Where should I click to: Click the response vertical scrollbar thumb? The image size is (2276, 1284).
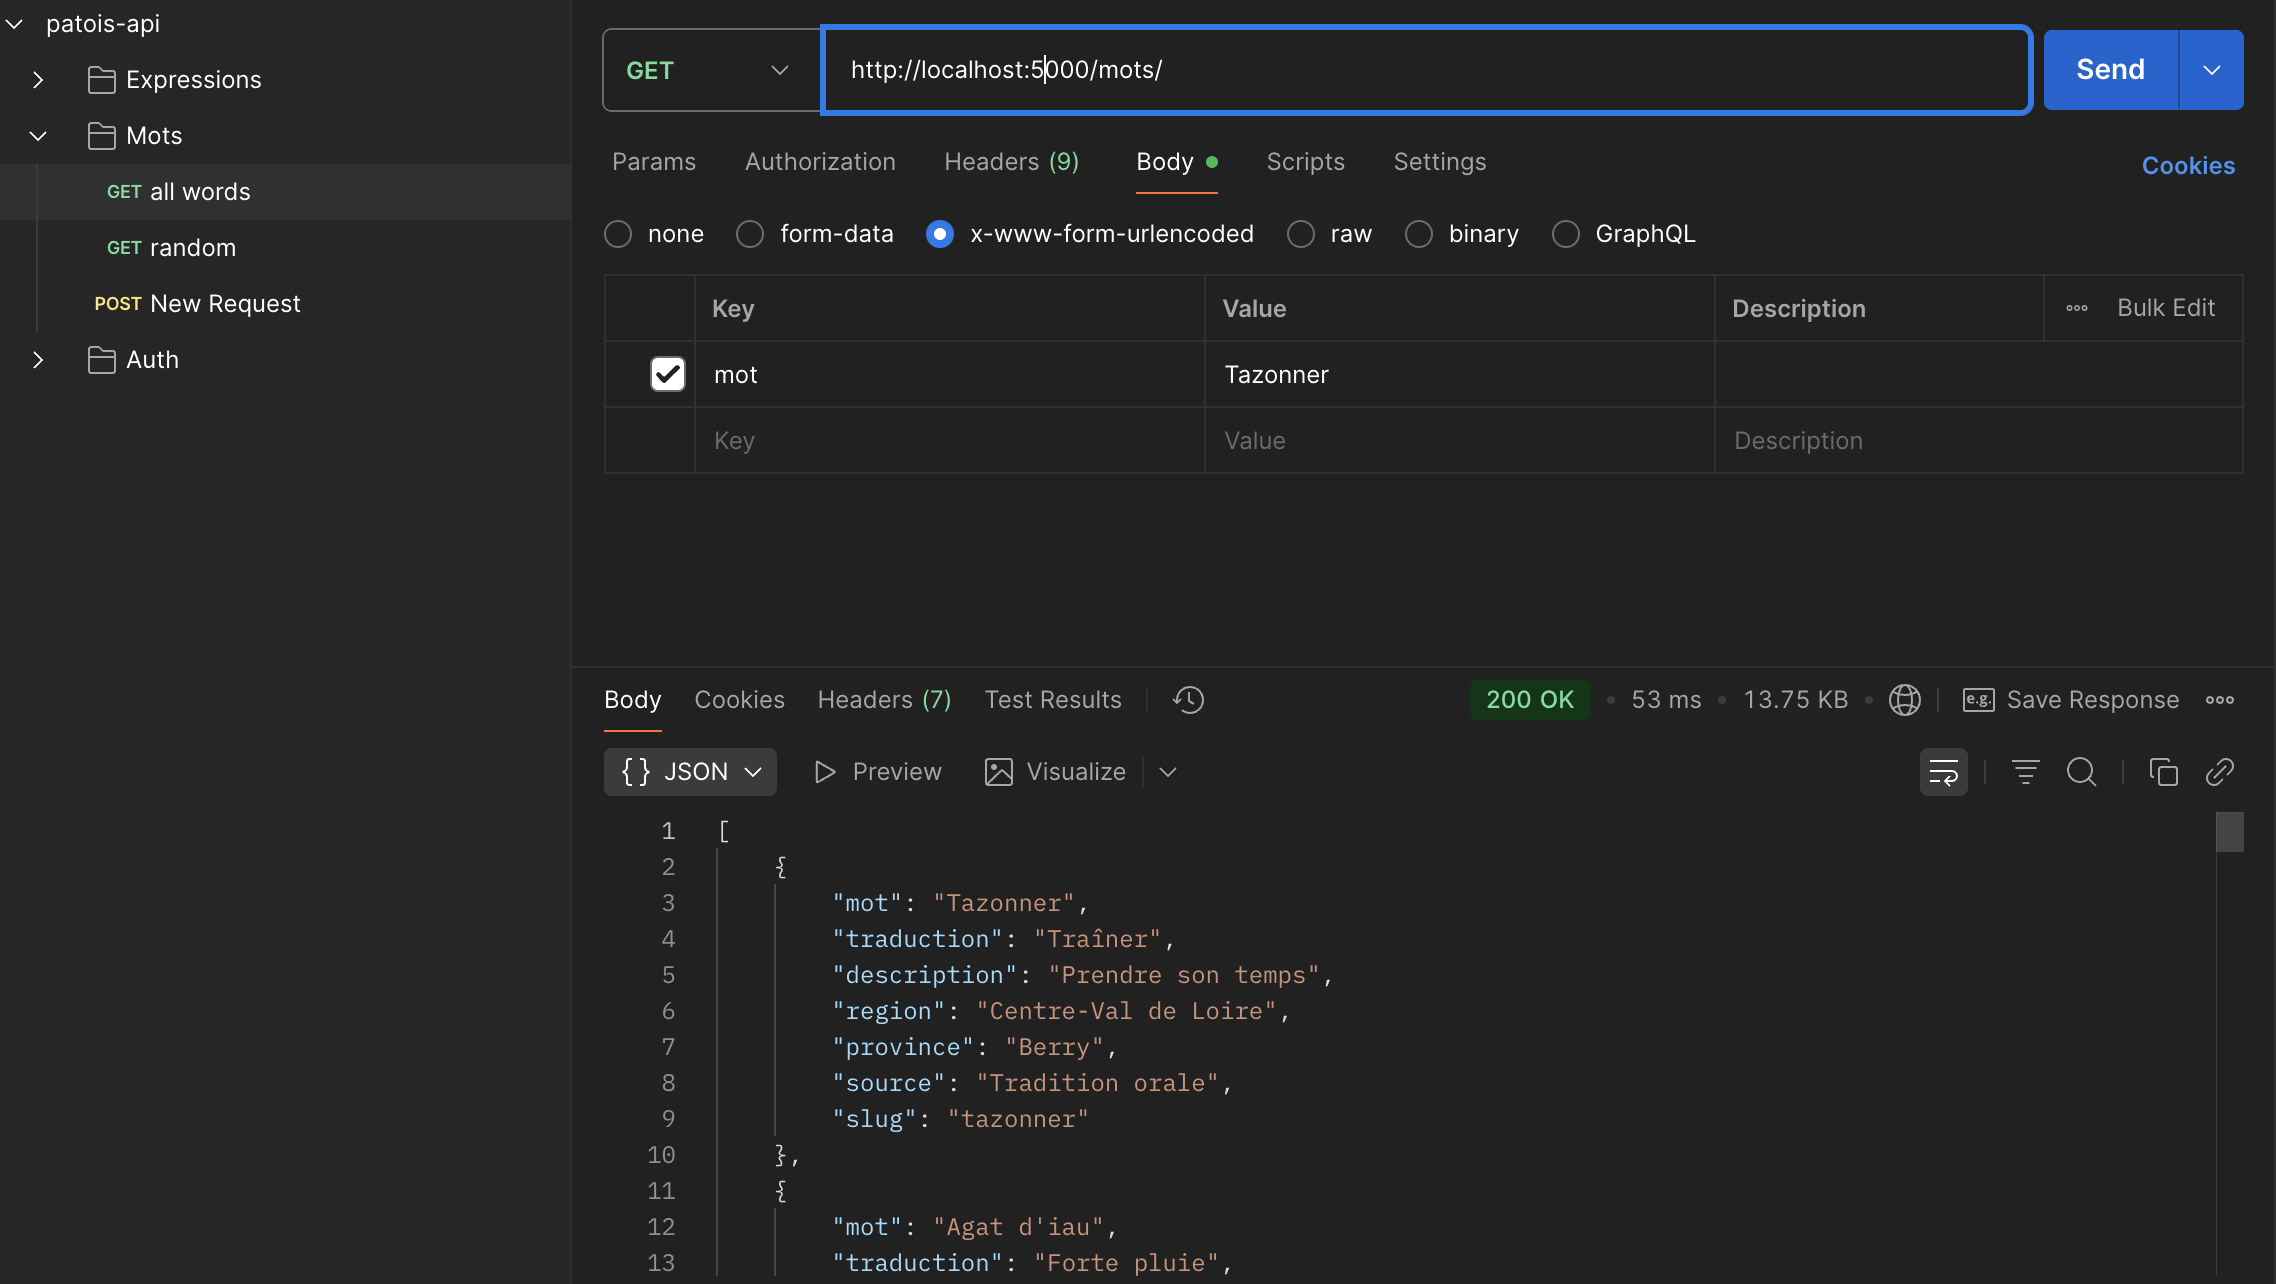(x=2229, y=832)
